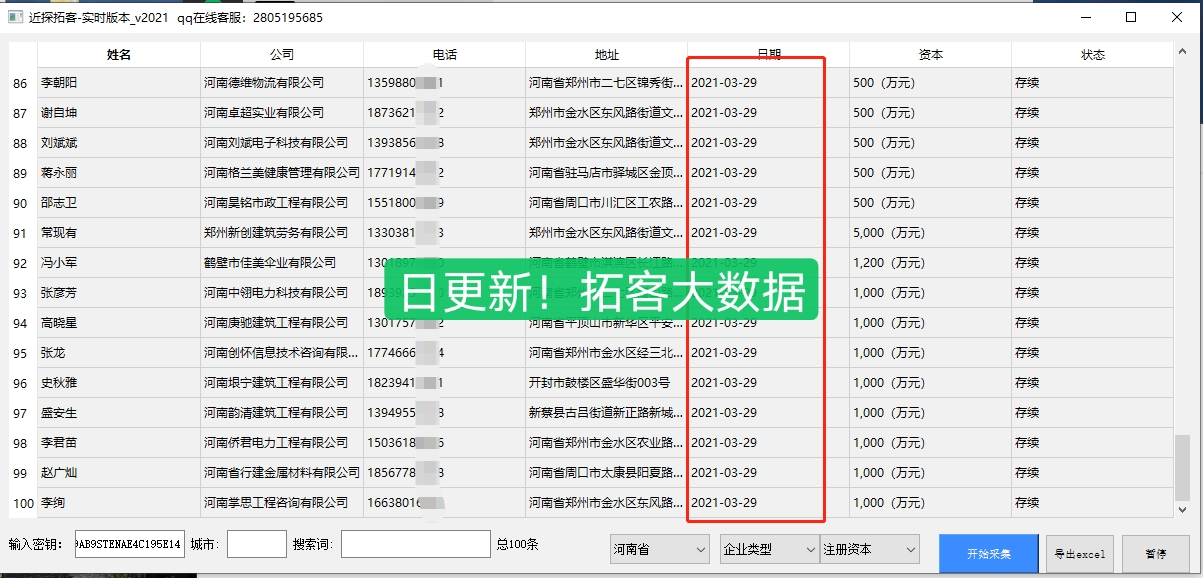Select name cell 张龙
1203x578 pixels.
(x=119, y=353)
